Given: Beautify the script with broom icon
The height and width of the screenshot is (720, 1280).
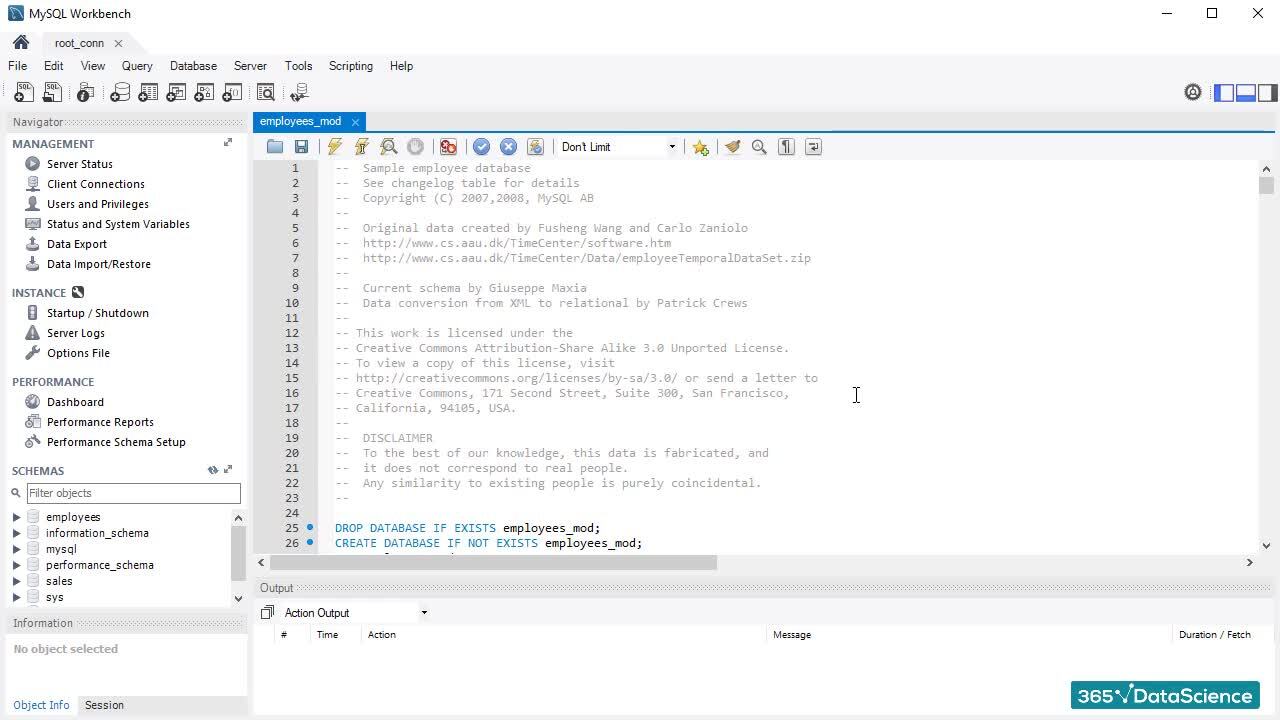Looking at the screenshot, I should [x=733, y=147].
